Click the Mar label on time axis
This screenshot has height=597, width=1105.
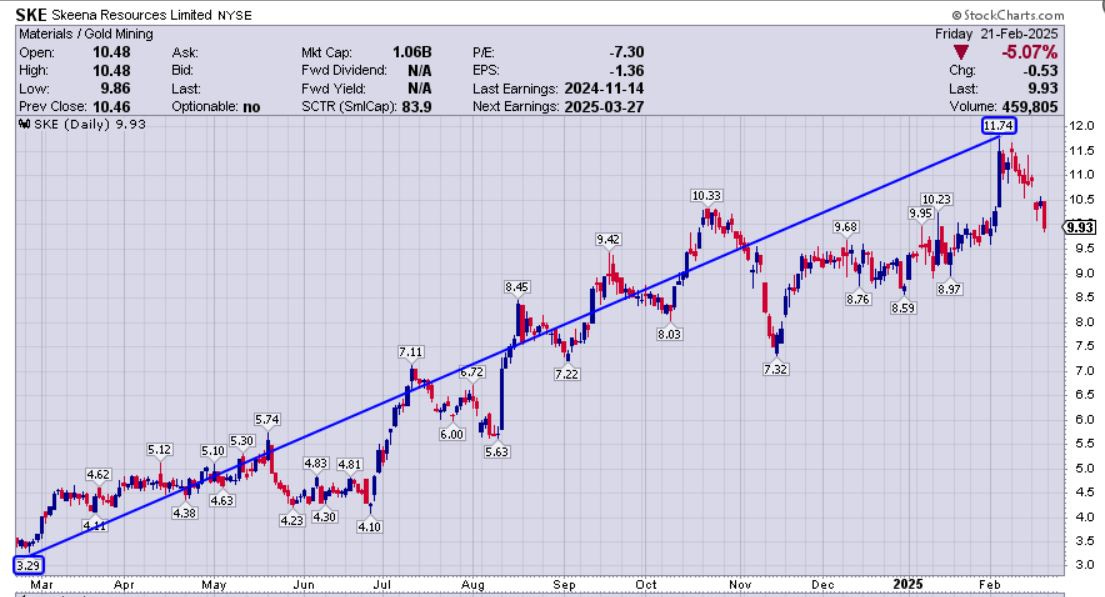[42, 585]
